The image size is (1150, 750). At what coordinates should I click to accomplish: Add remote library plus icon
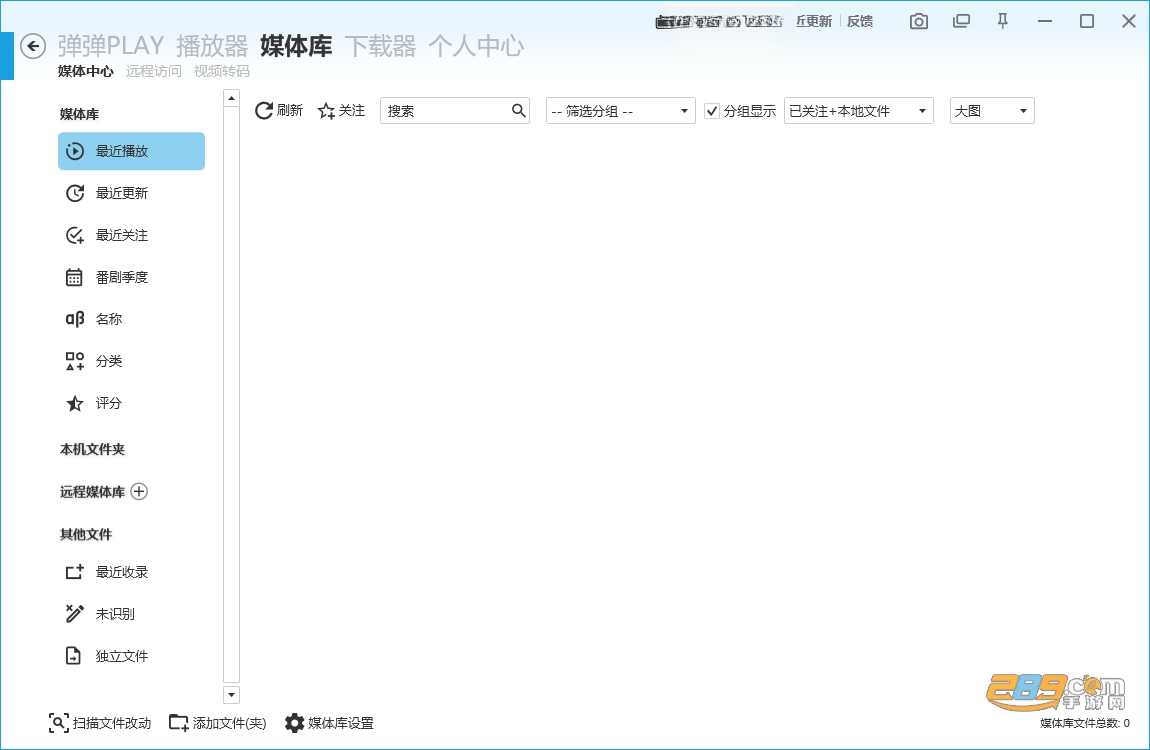(139, 491)
